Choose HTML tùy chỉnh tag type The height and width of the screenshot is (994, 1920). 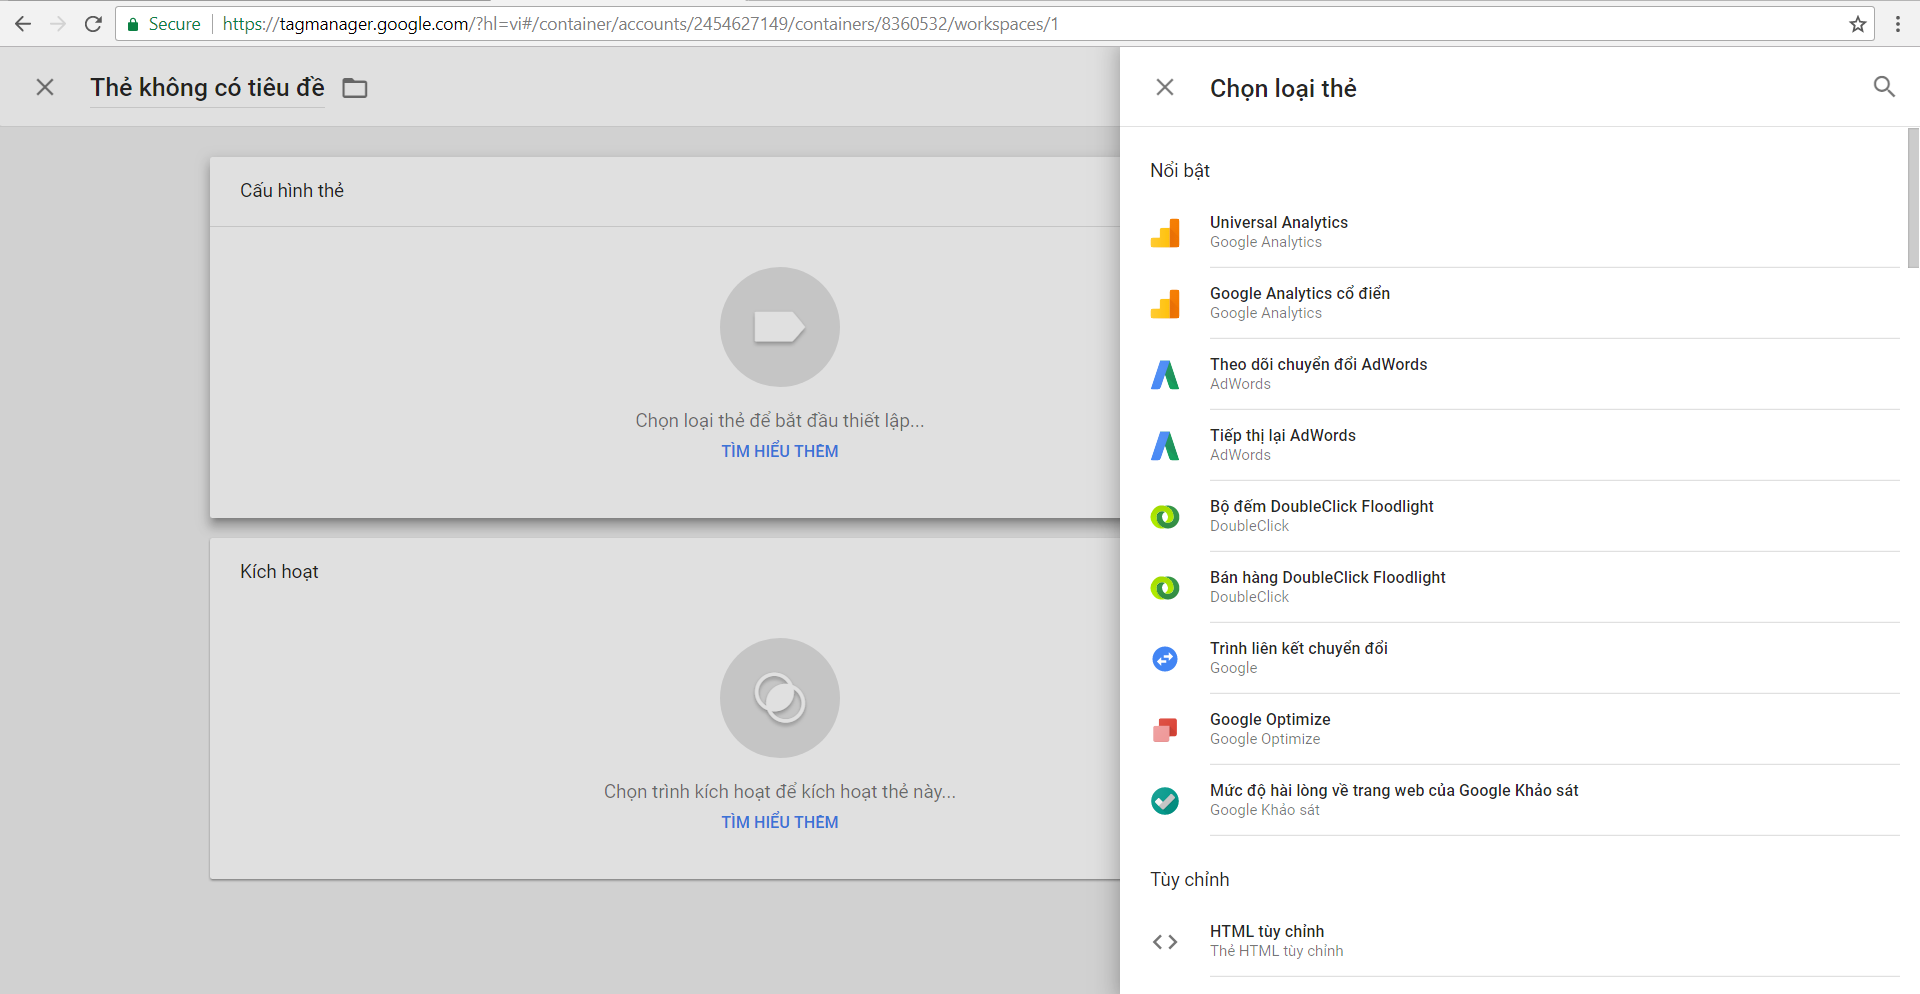pos(1524,941)
